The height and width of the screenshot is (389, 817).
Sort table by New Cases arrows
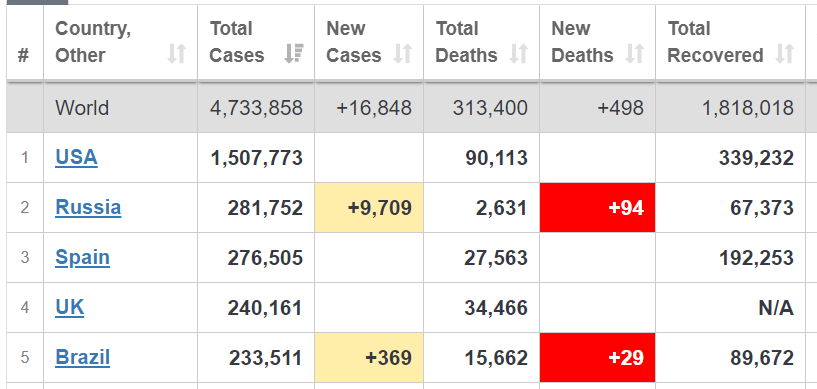point(403,54)
